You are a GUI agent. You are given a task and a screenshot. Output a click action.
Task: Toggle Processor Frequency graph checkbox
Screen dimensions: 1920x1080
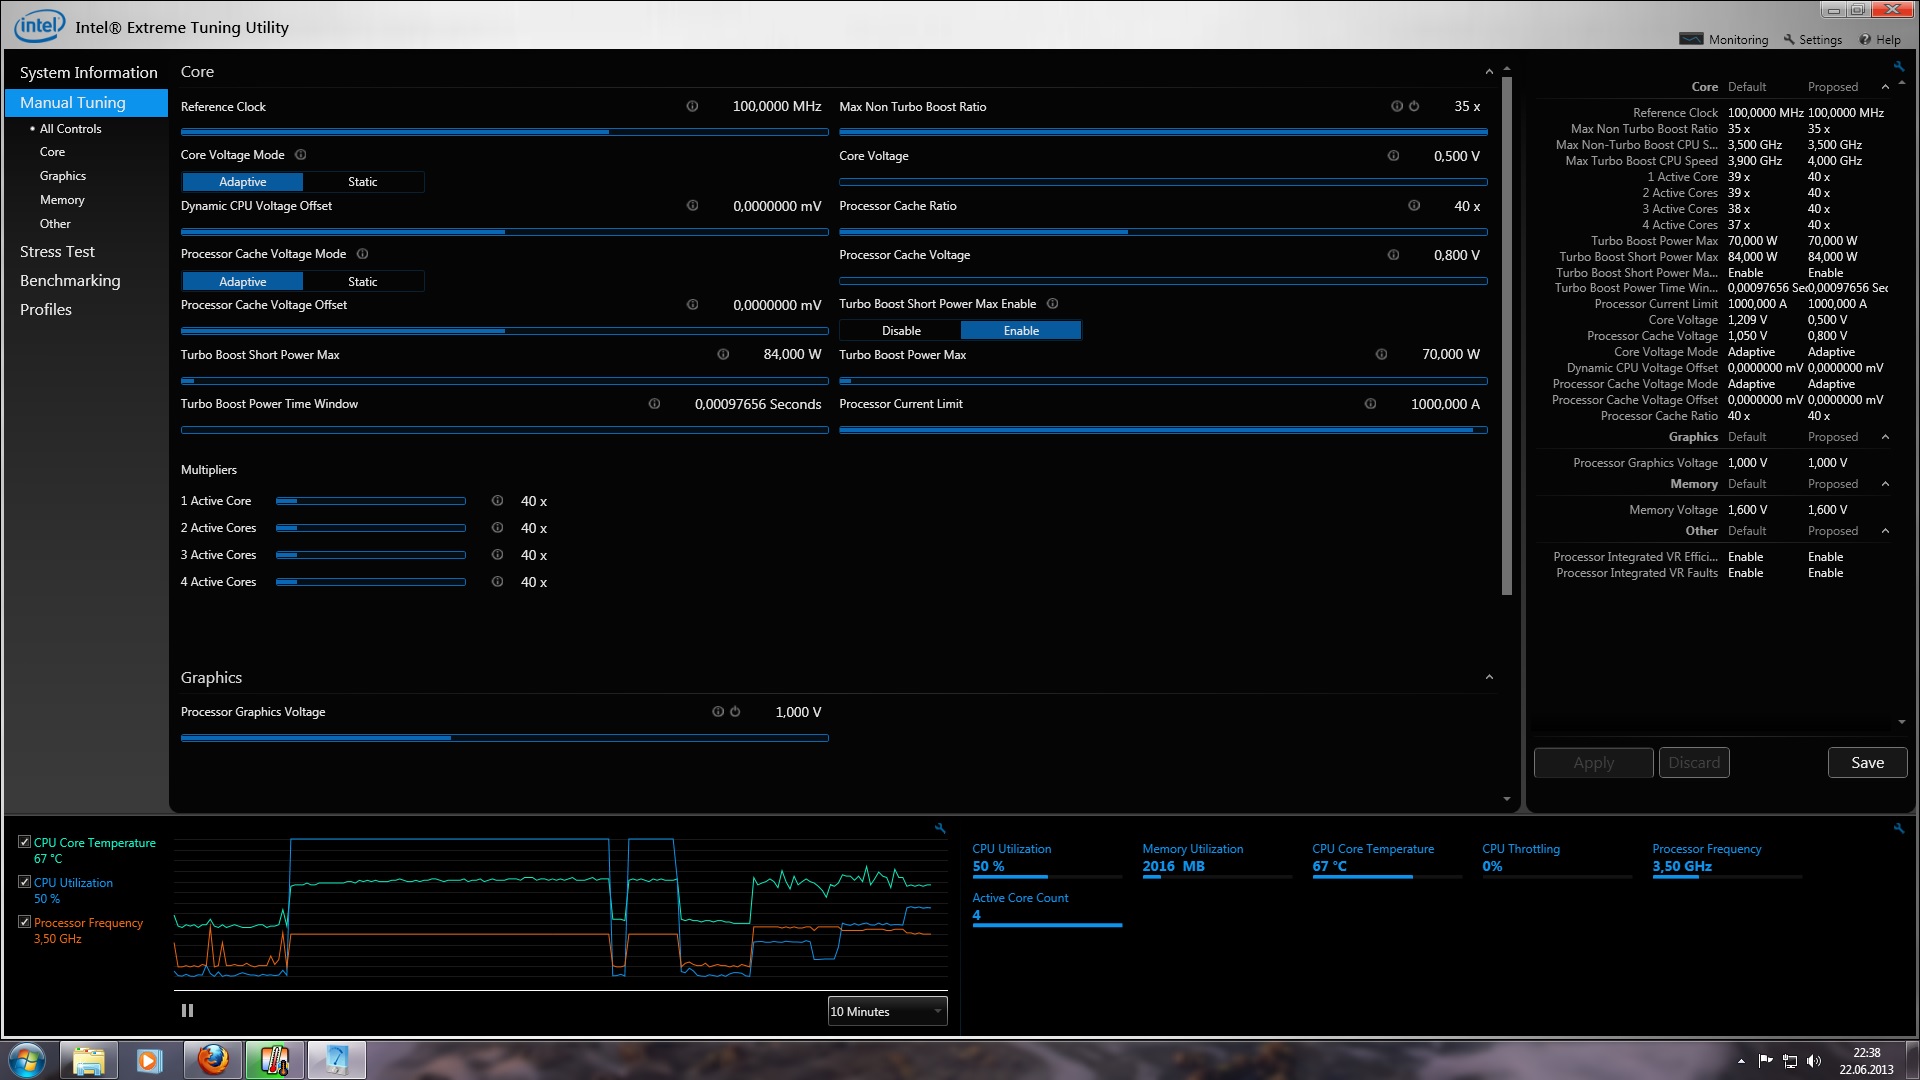pos(25,922)
